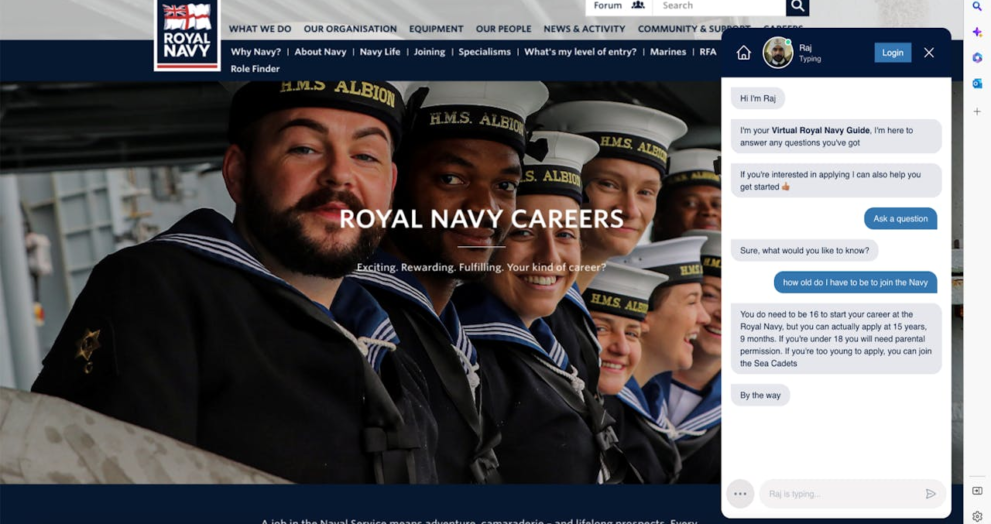Open the Copilot sparkle sidebar icon
Viewport: 991px width, 524px height.
point(977,32)
